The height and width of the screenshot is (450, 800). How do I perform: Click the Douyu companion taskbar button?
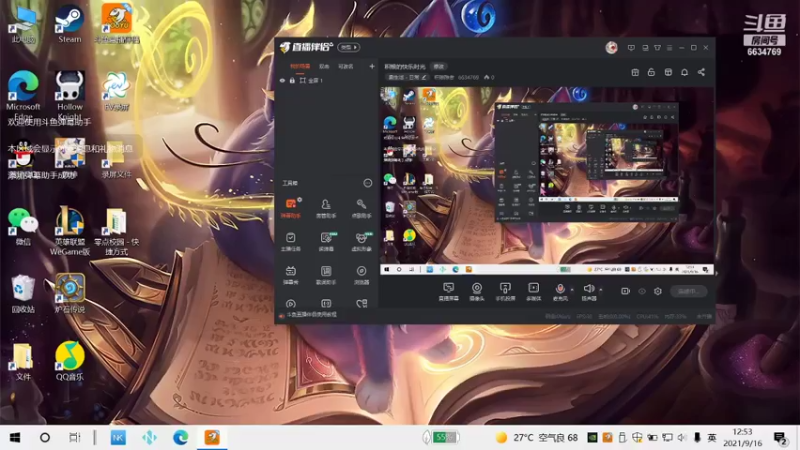tap(212, 437)
